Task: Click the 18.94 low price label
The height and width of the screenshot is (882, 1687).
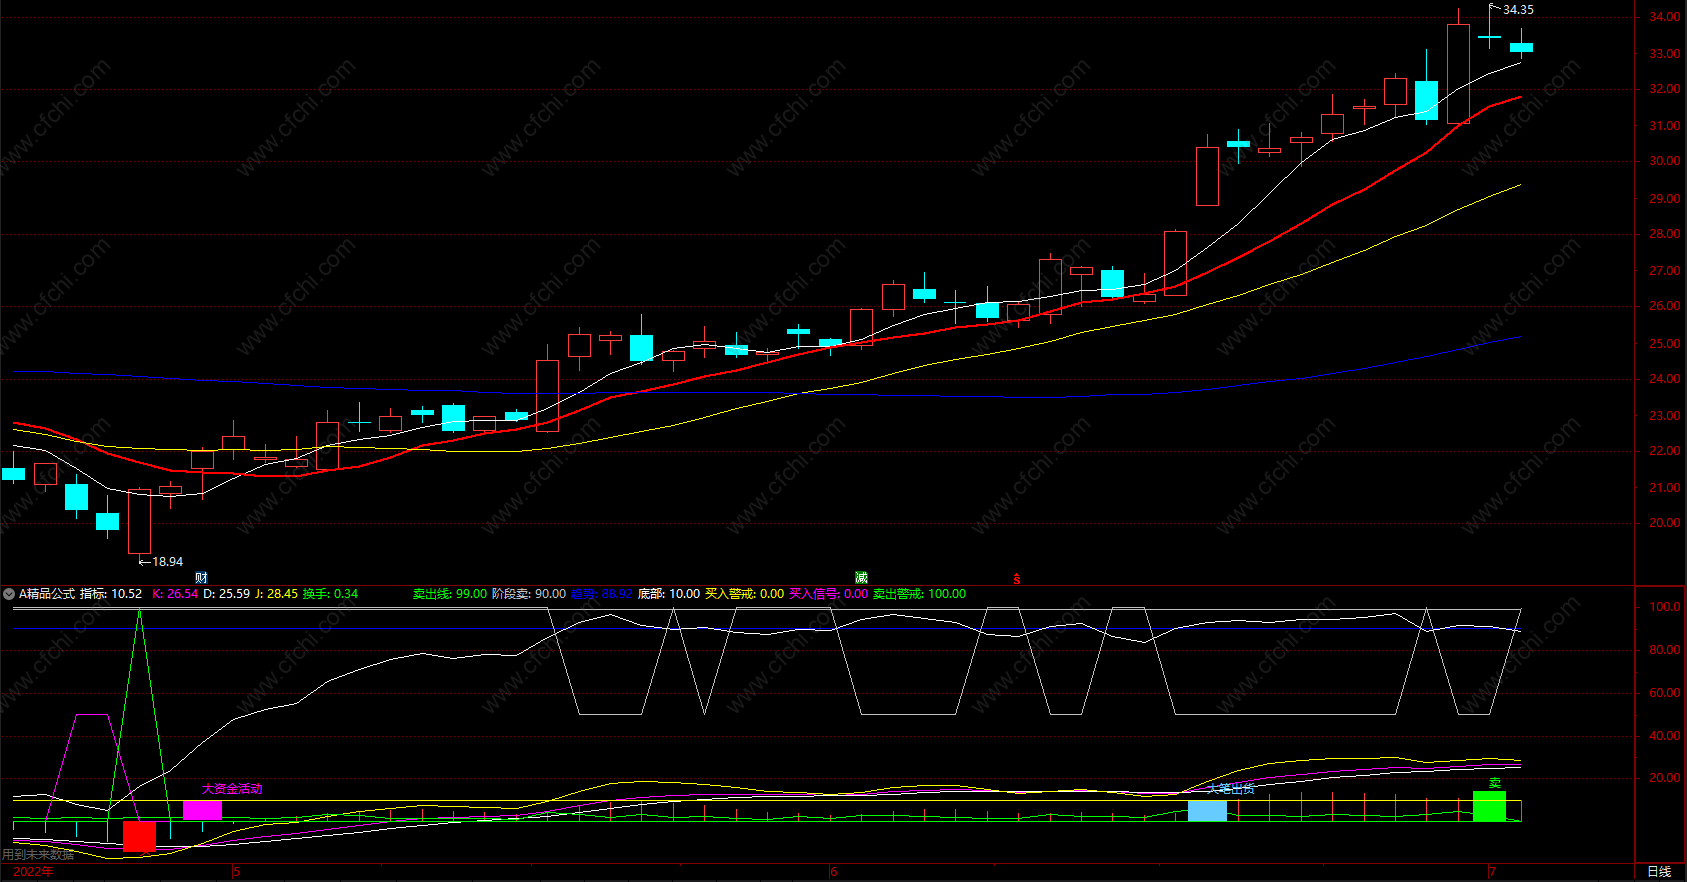Action: 167,562
